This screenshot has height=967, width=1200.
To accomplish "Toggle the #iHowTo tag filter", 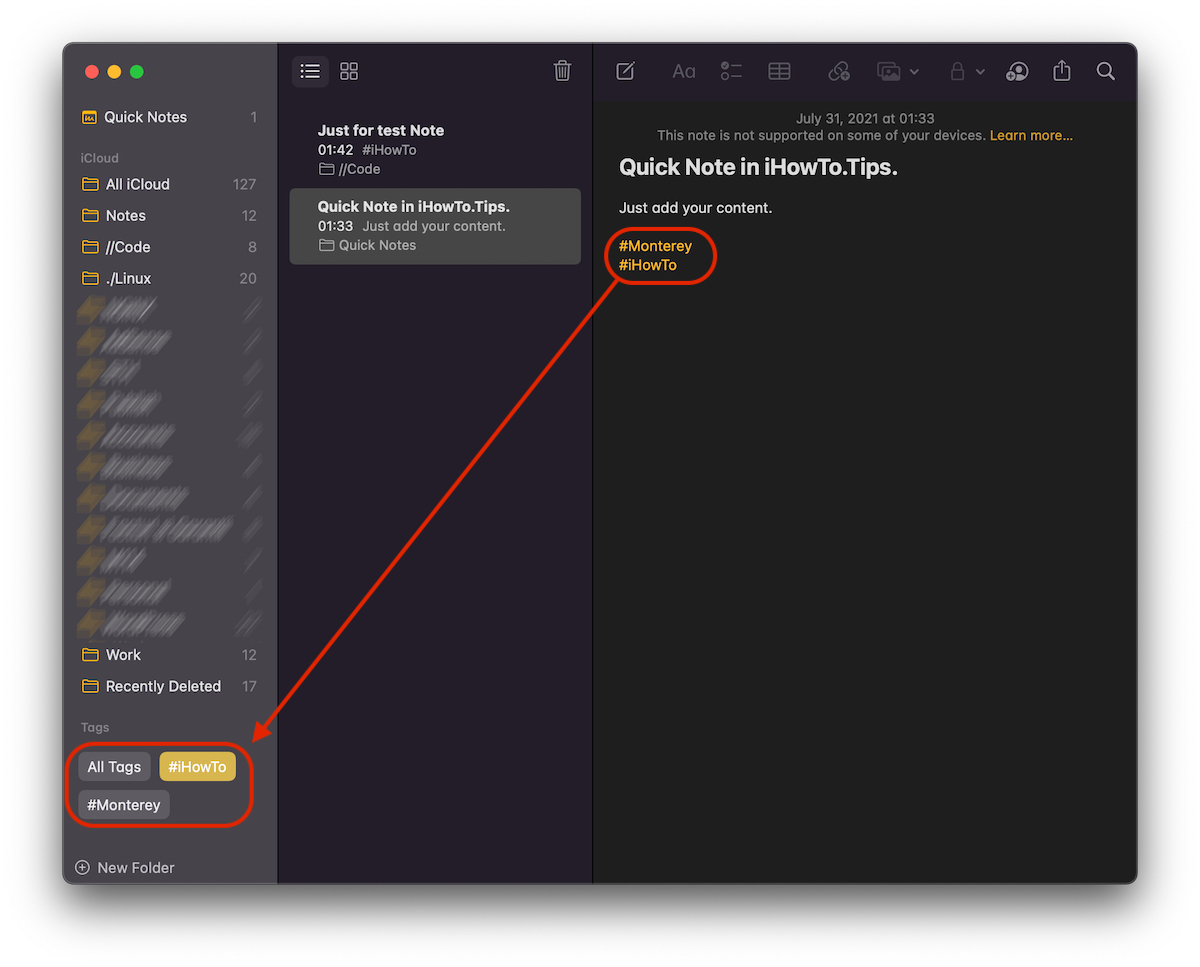I will [197, 767].
